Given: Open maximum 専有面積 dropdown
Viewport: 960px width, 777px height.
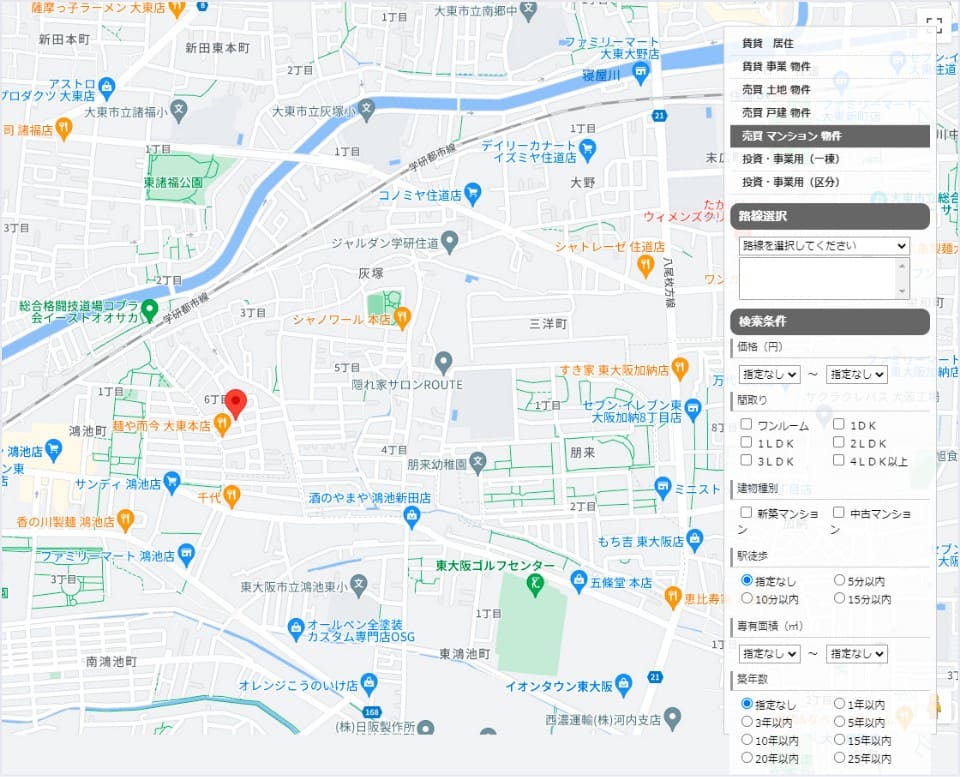Looking at the screenshot, I should point(857,654).
